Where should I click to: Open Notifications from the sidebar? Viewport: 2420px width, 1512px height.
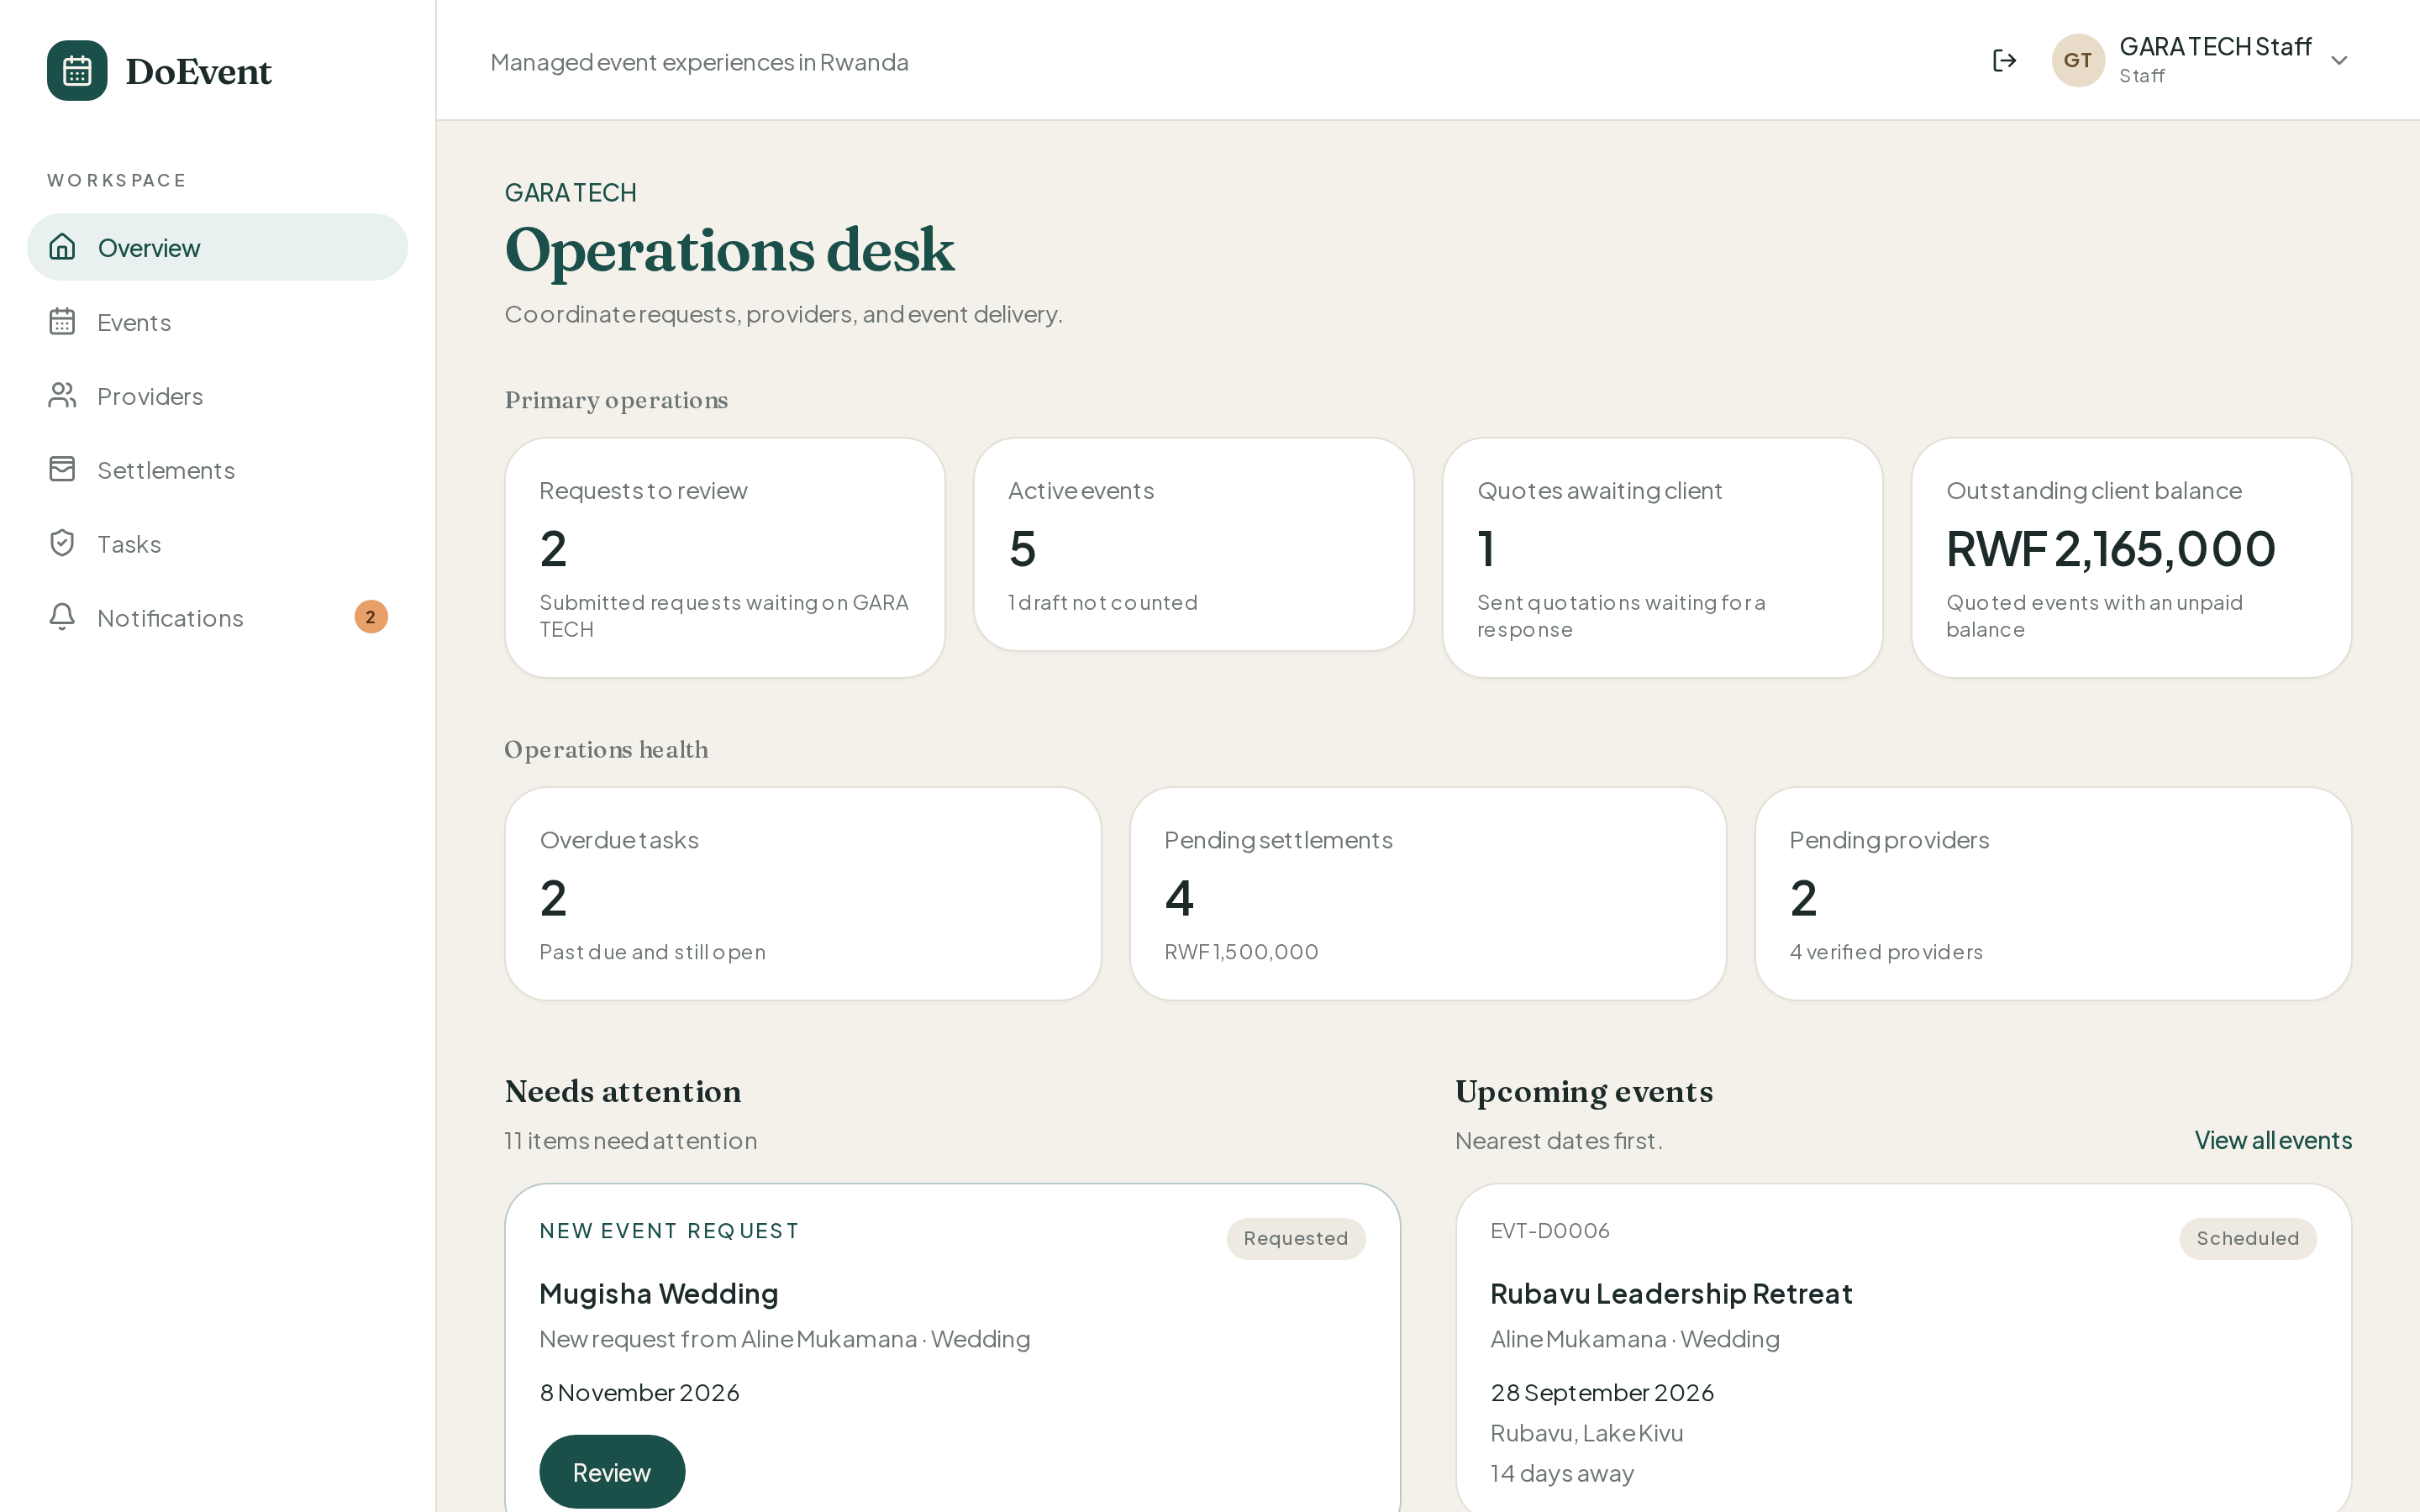[x=217, y=617]
